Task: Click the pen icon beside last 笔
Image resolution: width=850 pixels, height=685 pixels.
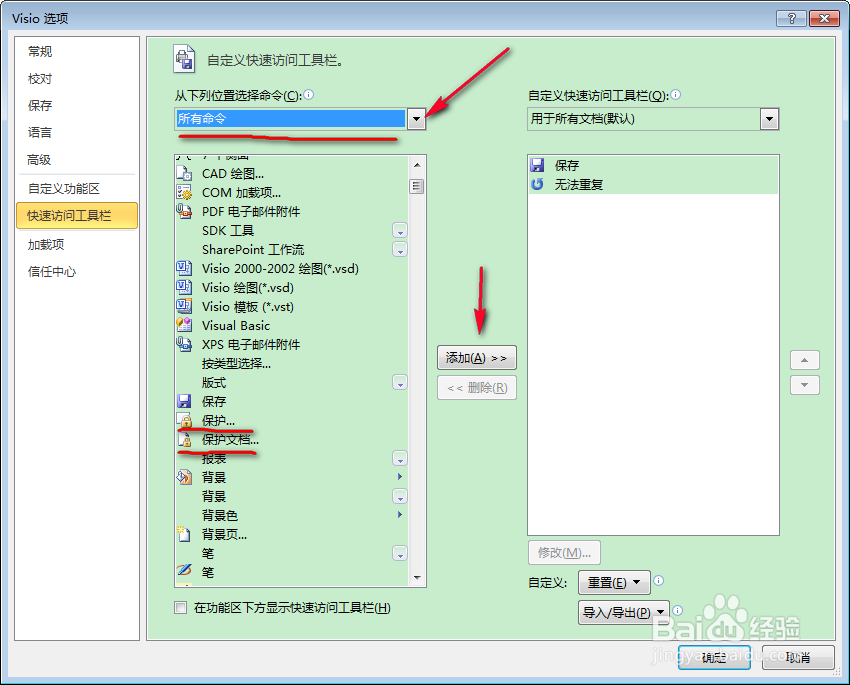Action: pyautogui.click(x=184, y=571)
